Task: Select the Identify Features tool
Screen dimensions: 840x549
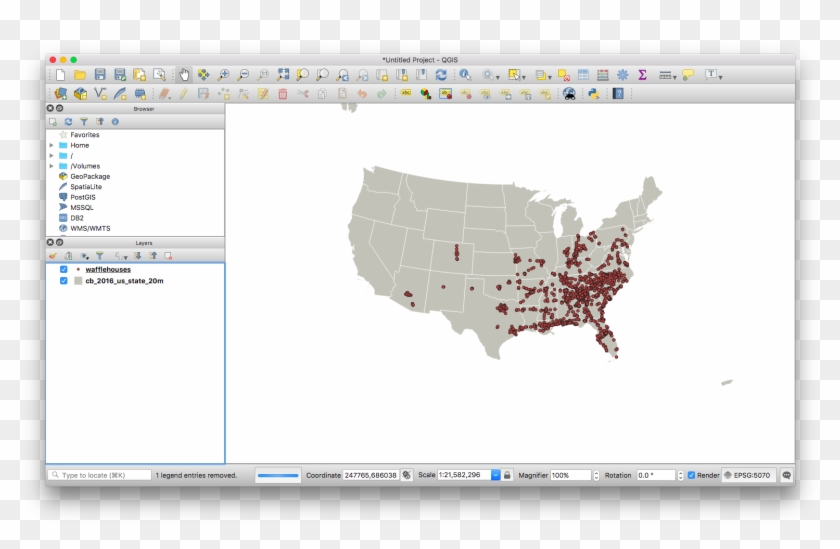Action: (465, 75)
